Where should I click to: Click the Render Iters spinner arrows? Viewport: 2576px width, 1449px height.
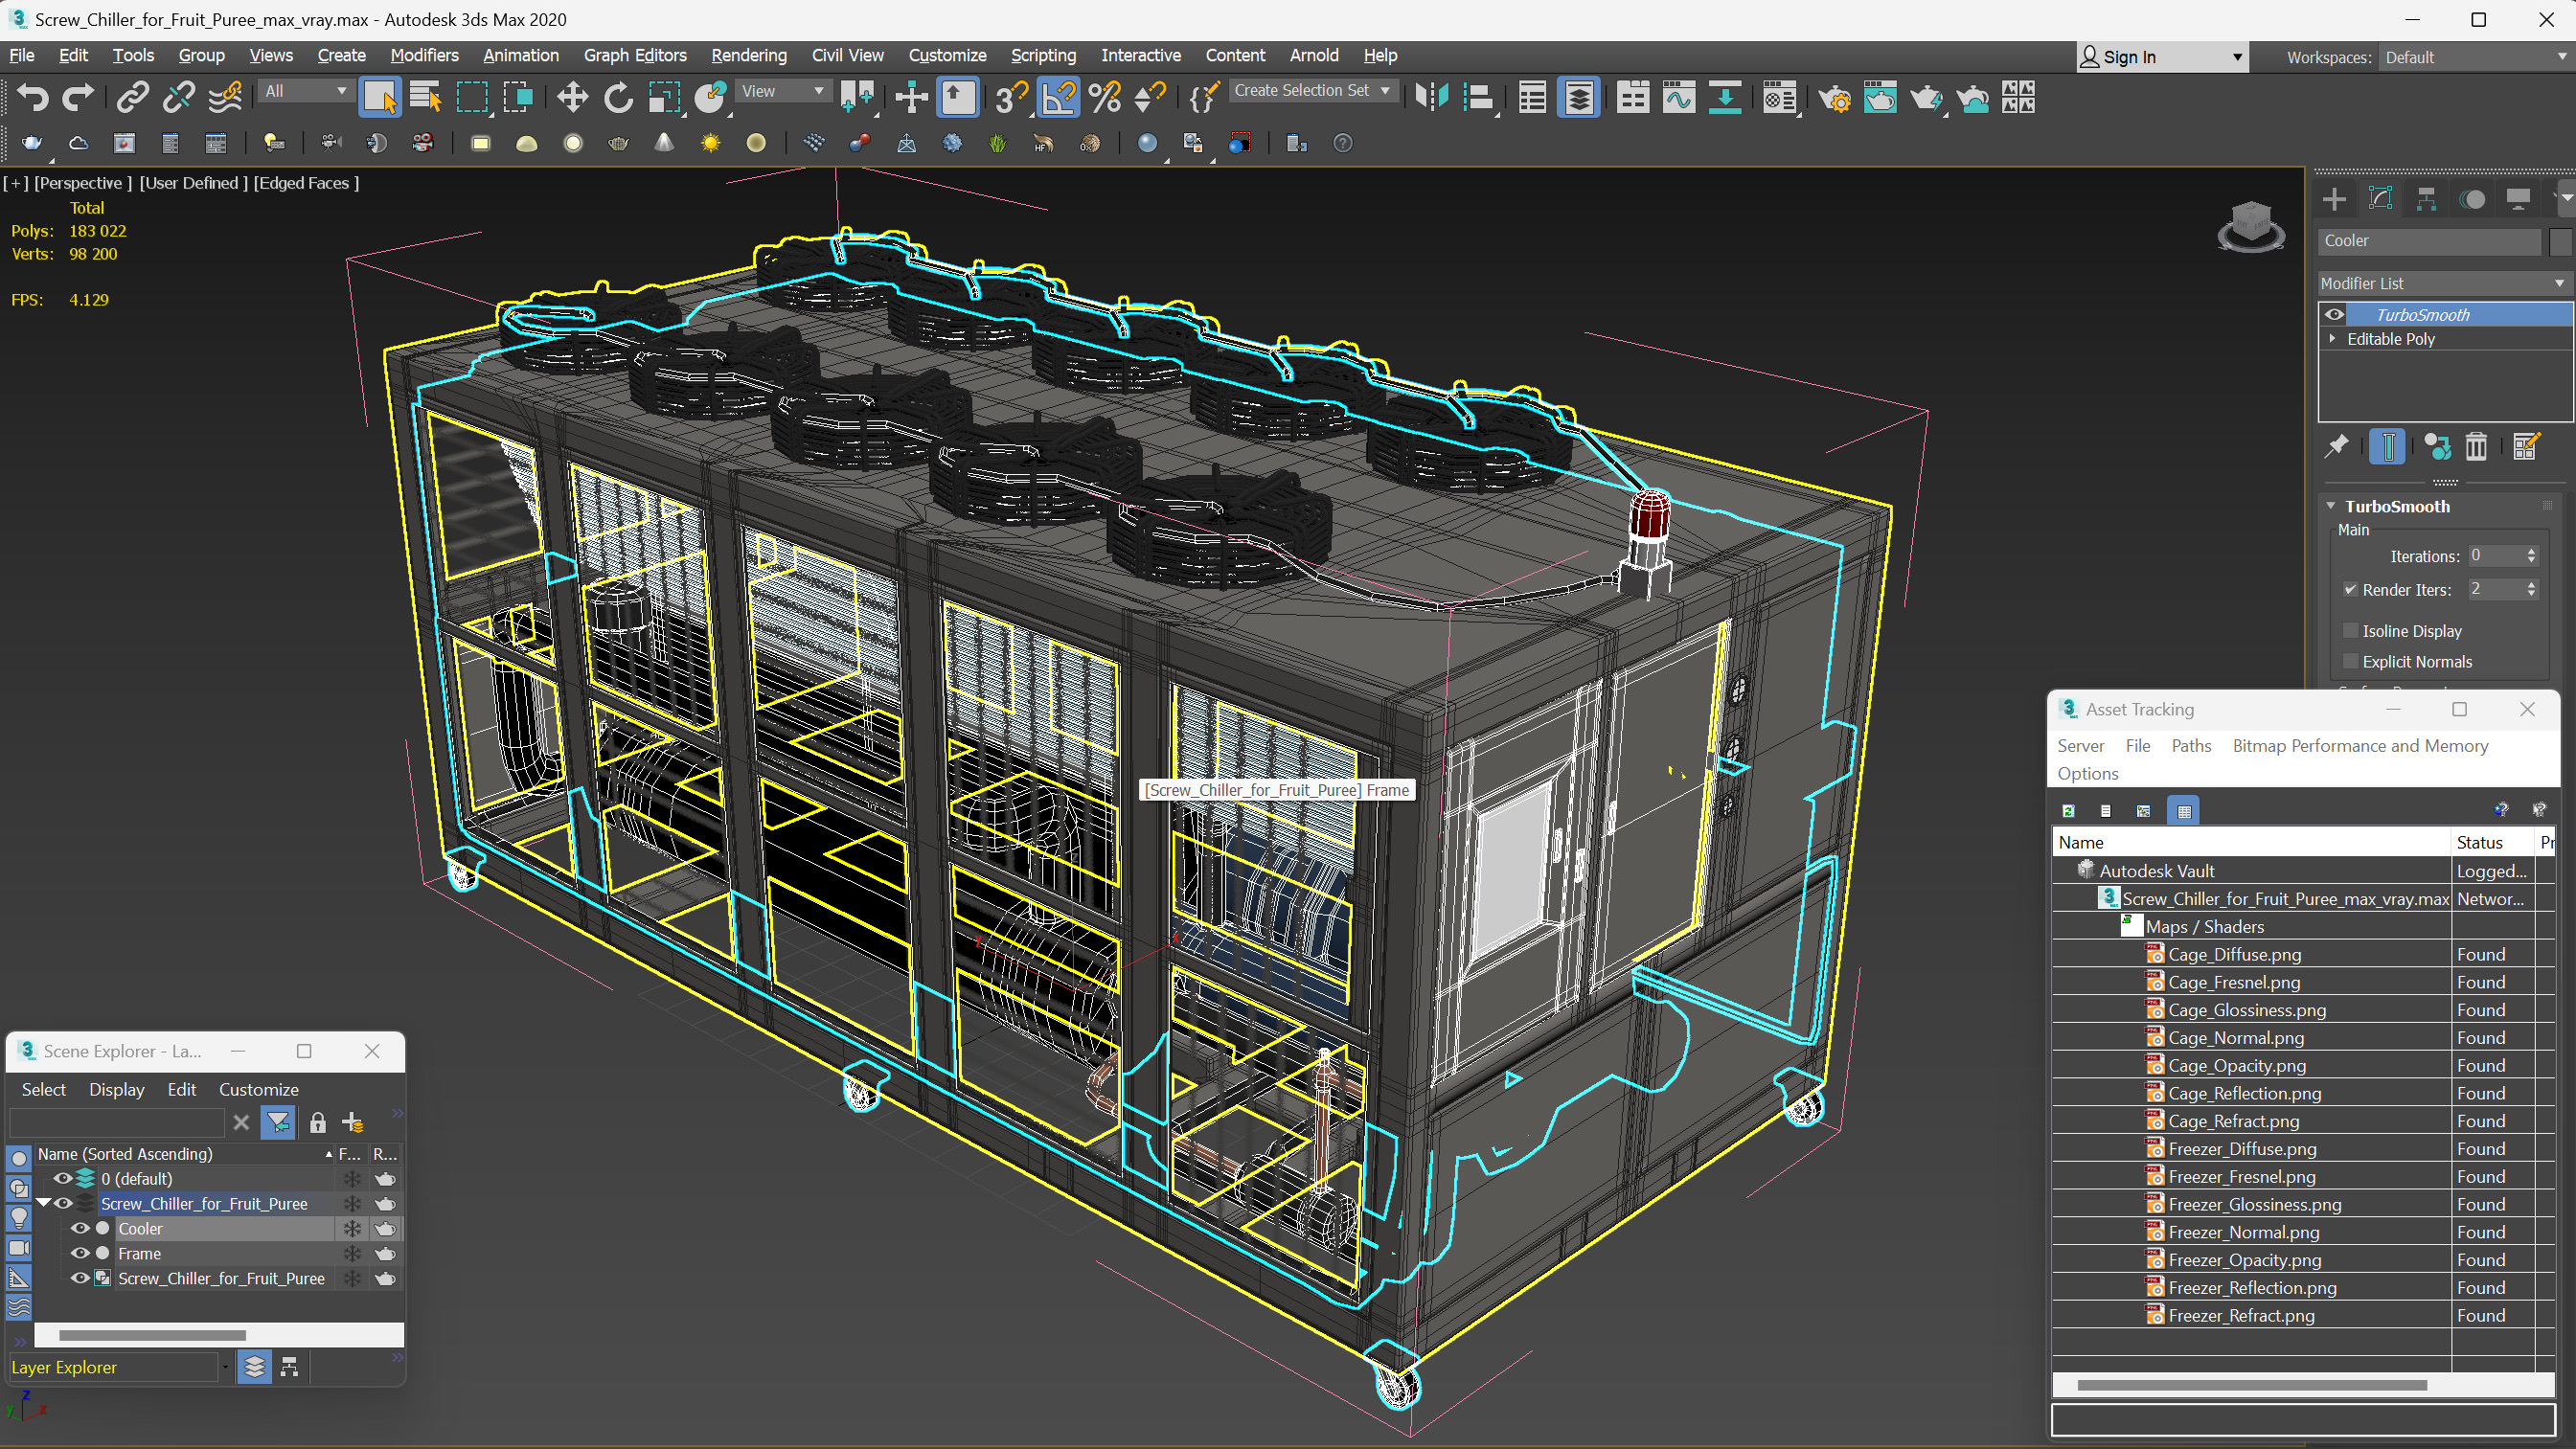pos(2531,590)
